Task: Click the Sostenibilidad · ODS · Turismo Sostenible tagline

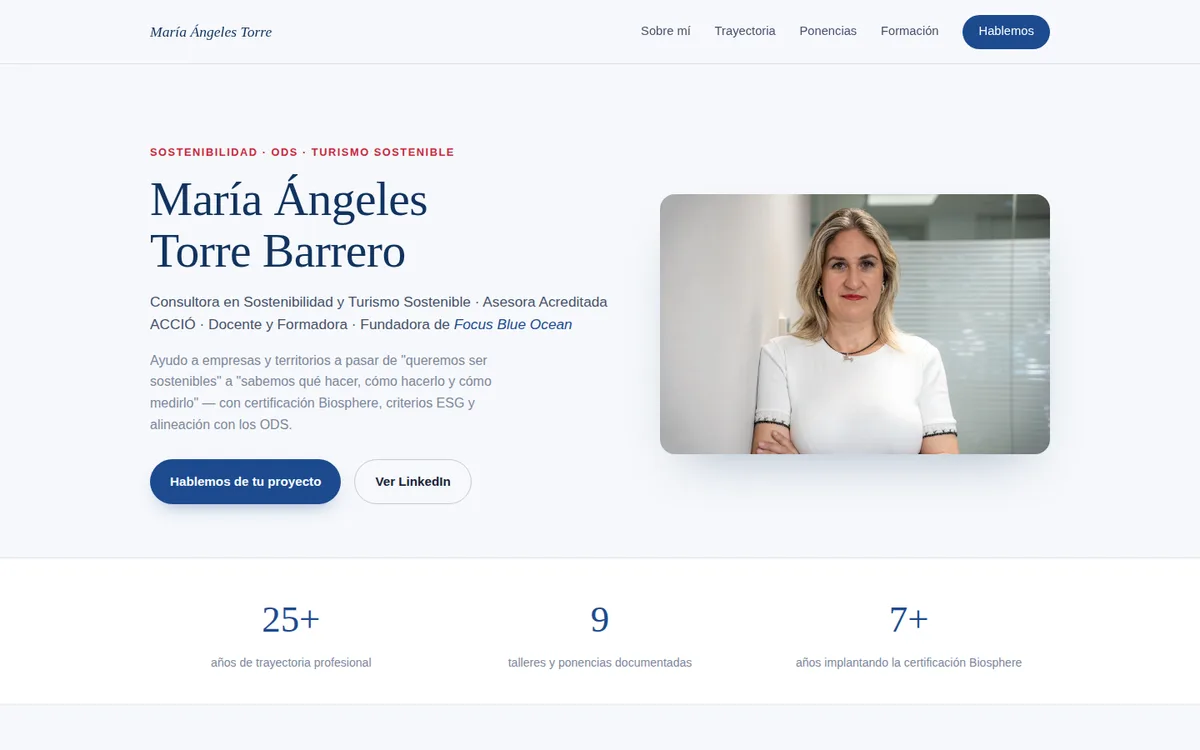Action: 302,152
